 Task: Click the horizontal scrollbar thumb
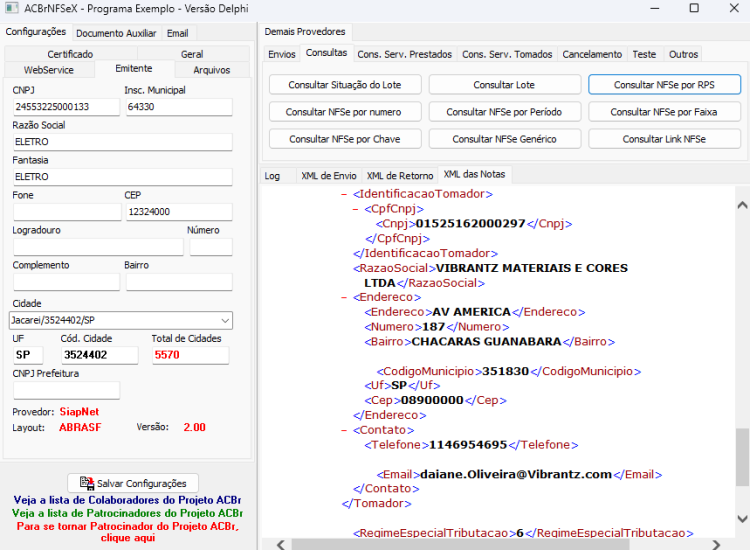point(461,544)
